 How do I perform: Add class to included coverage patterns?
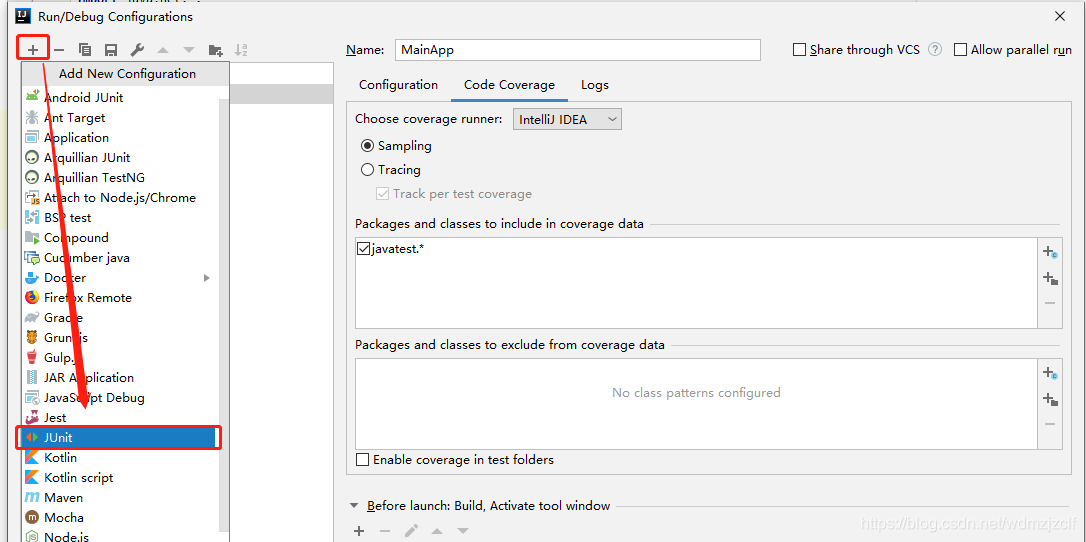pos(1050,252)
